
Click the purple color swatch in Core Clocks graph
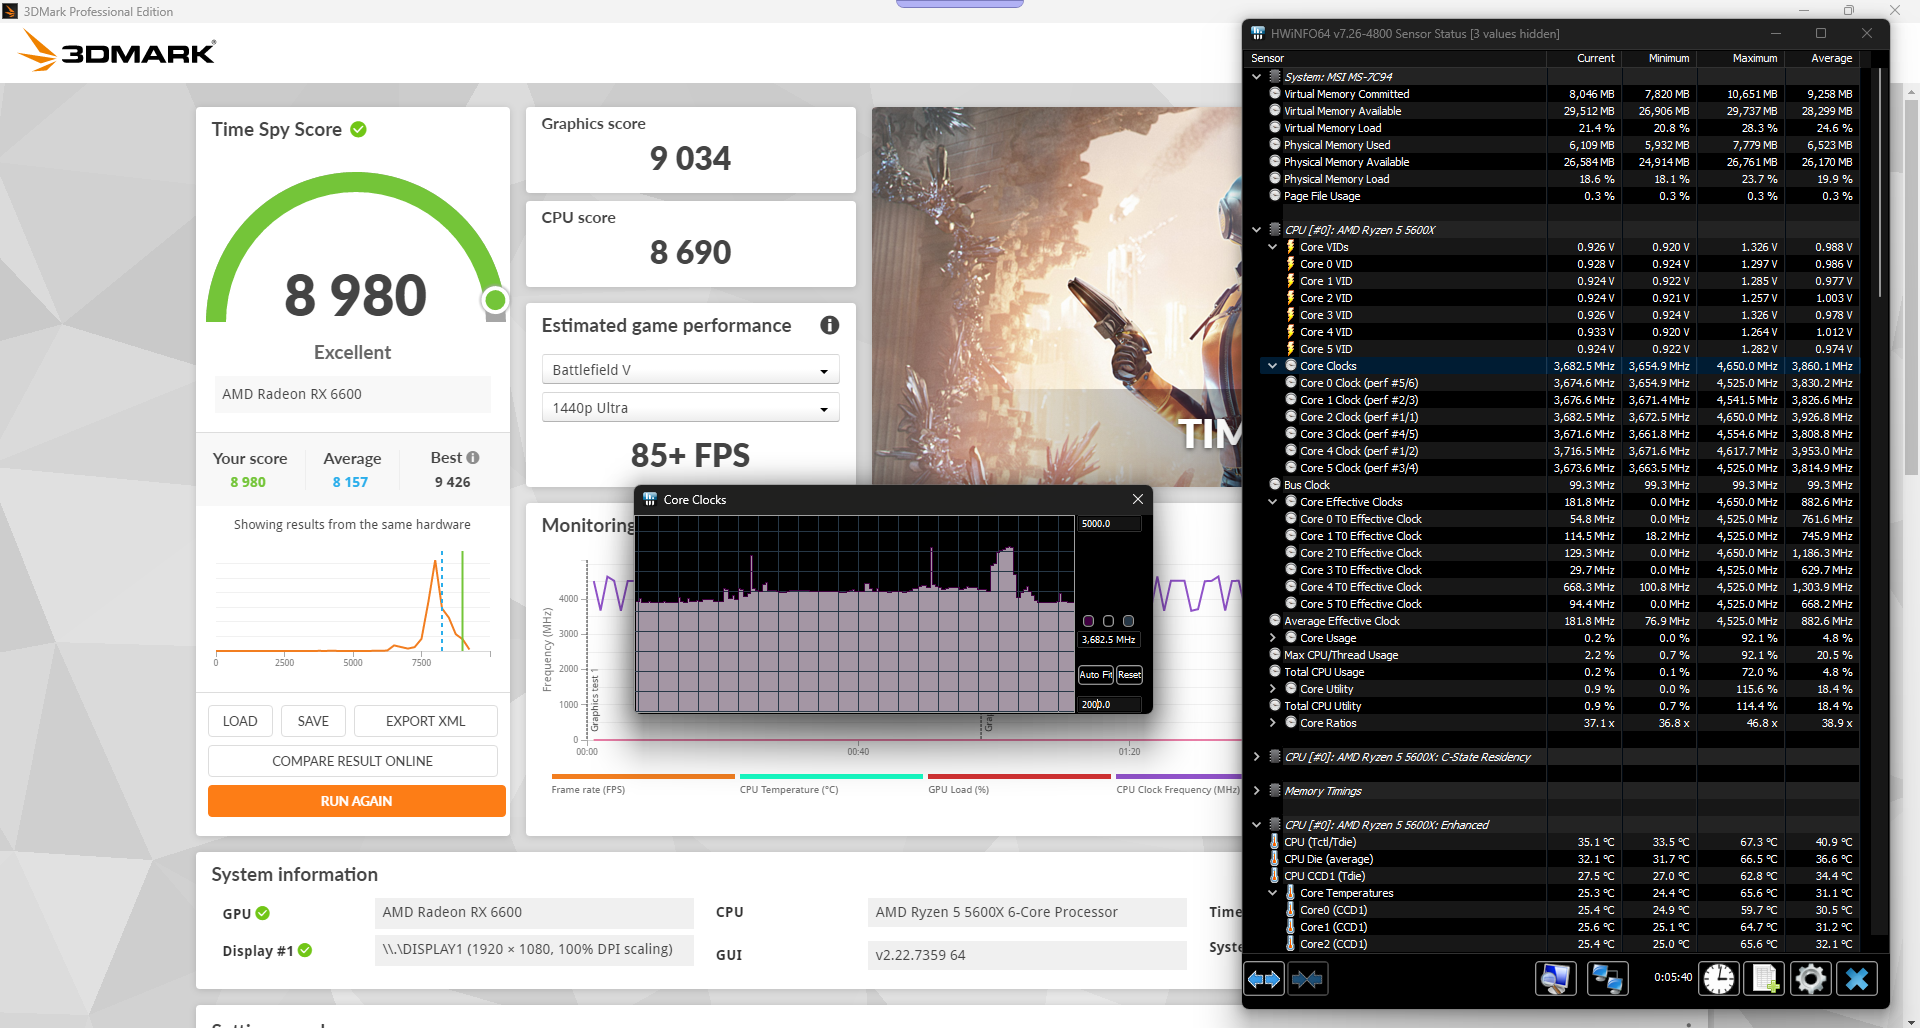(x=1089, y=621)
